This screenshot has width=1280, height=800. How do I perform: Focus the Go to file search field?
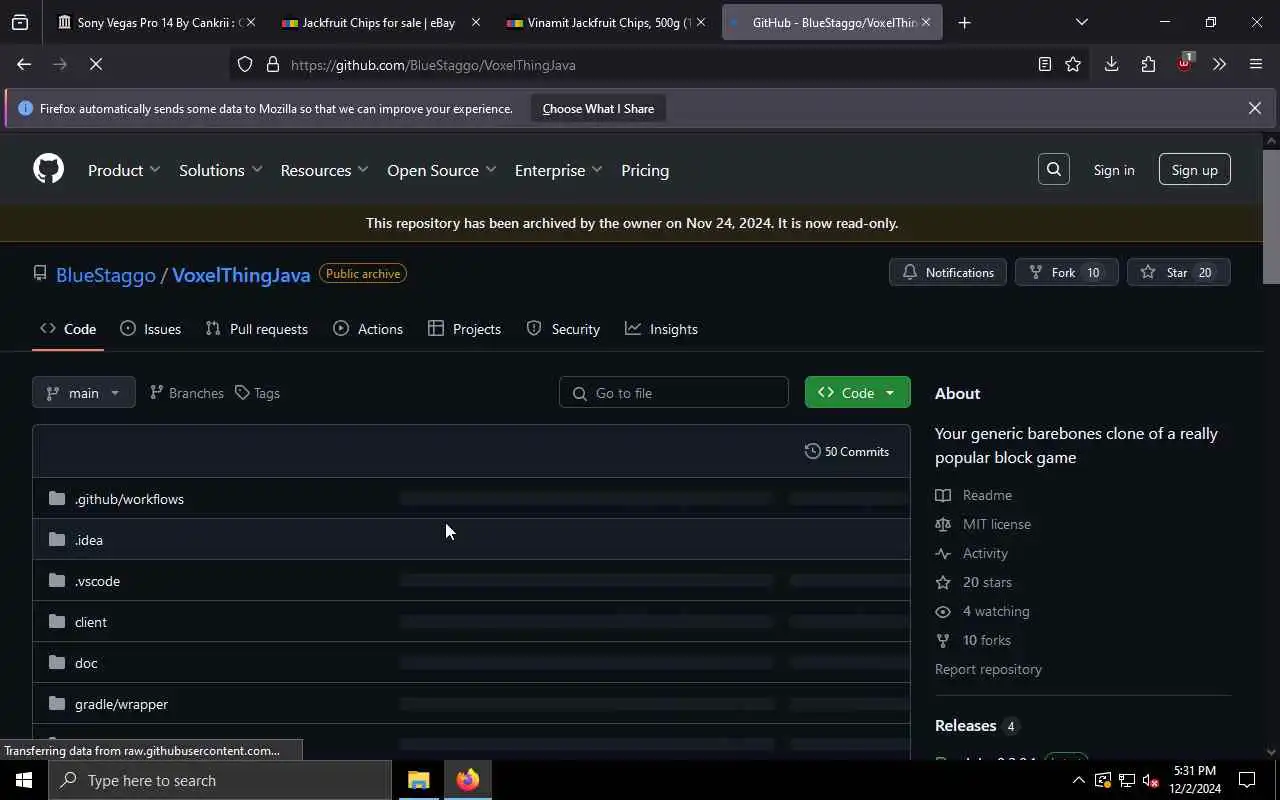674,393
